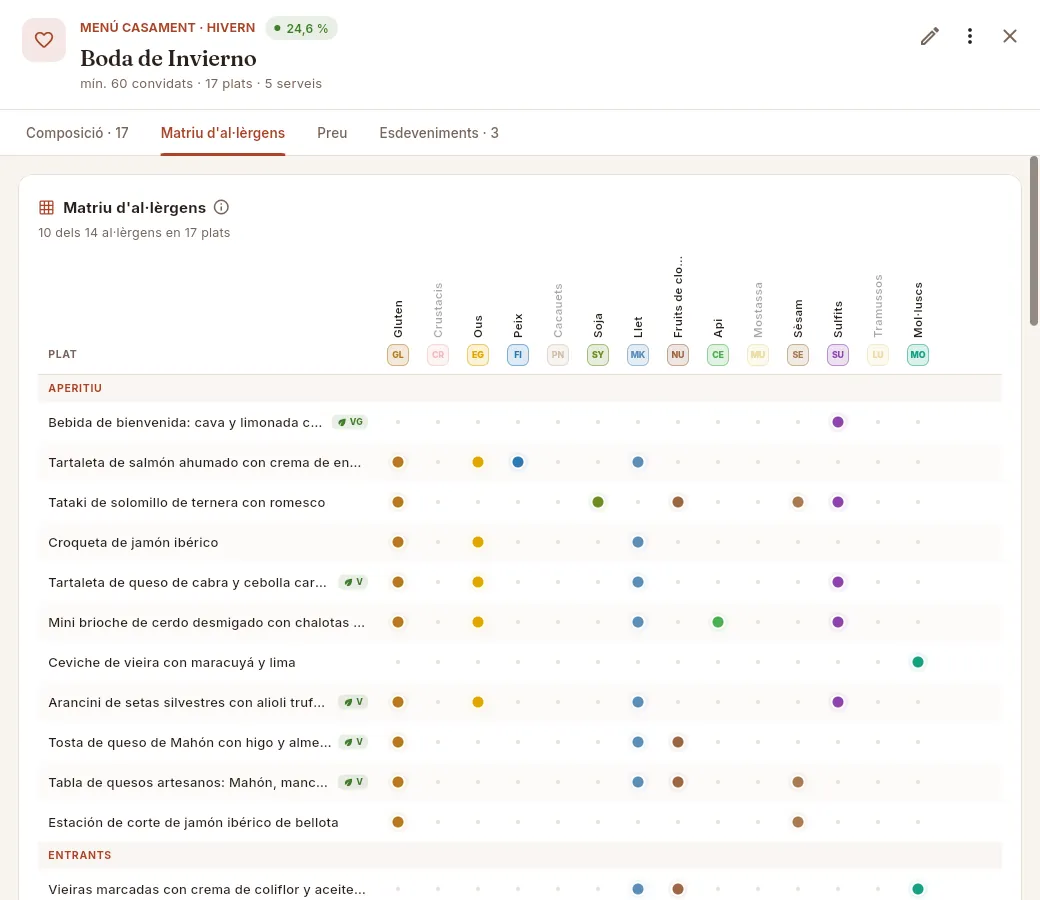1040x900 pixels.
Task: Click the MU Mostassa allergen badge
Action: 758,355
